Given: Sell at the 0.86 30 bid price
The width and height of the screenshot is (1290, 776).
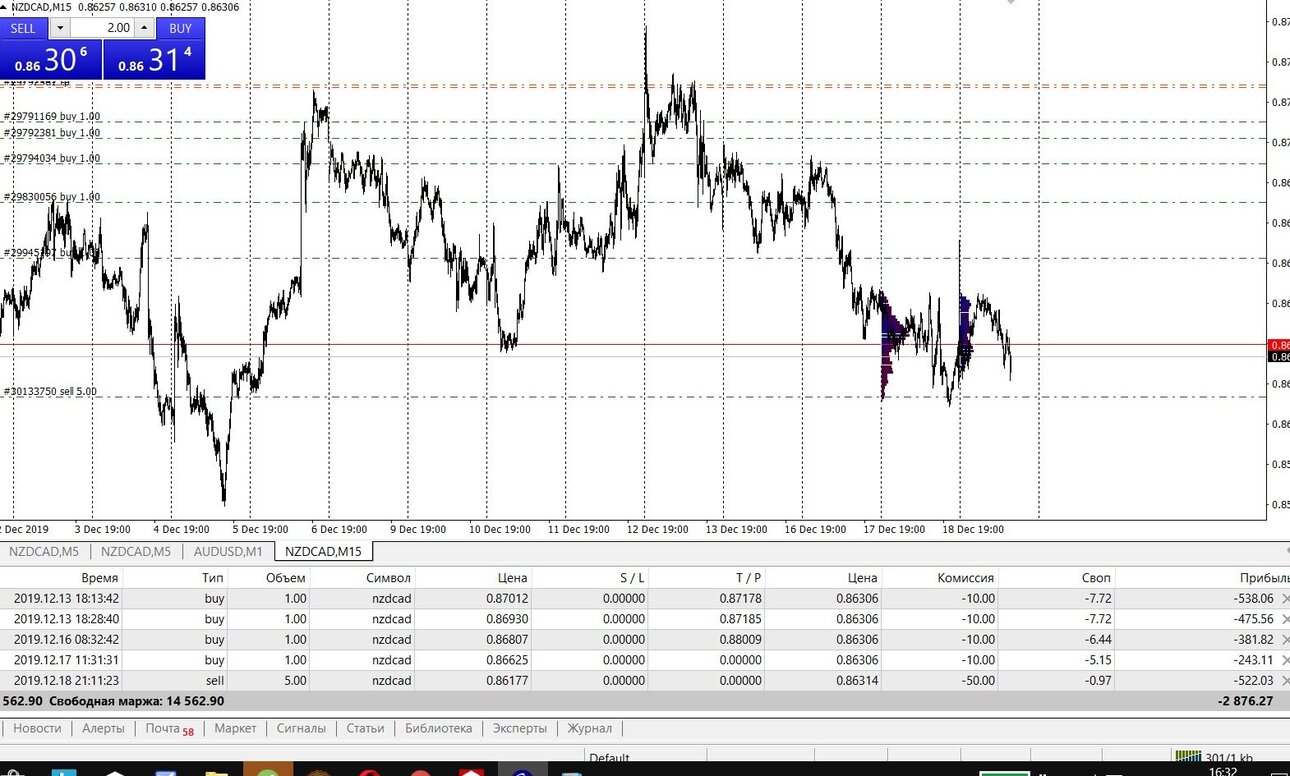Looking at the screenshot, I should pyautogui.click(x=50, y=60).
